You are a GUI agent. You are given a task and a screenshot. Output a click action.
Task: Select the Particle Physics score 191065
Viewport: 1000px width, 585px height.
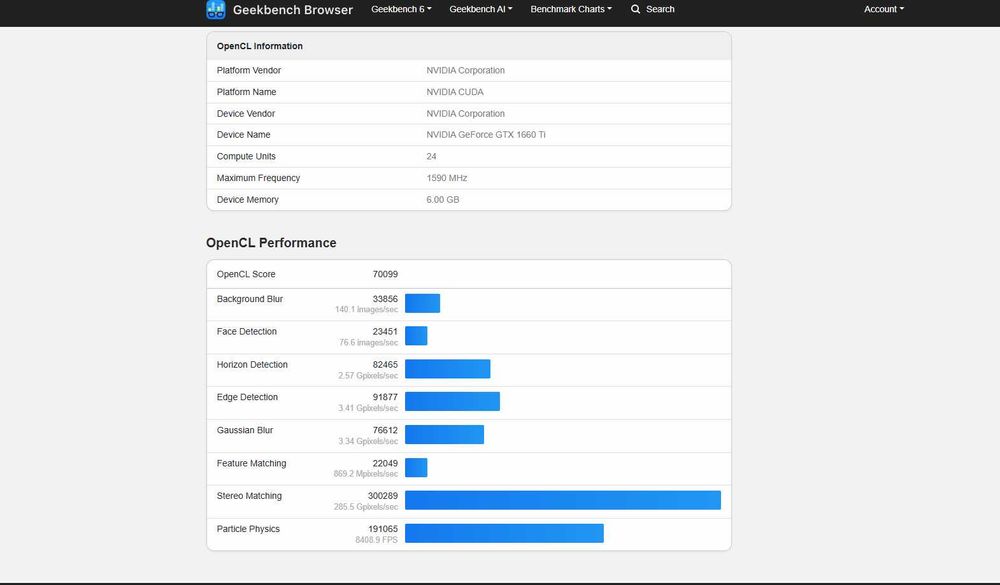383,529
